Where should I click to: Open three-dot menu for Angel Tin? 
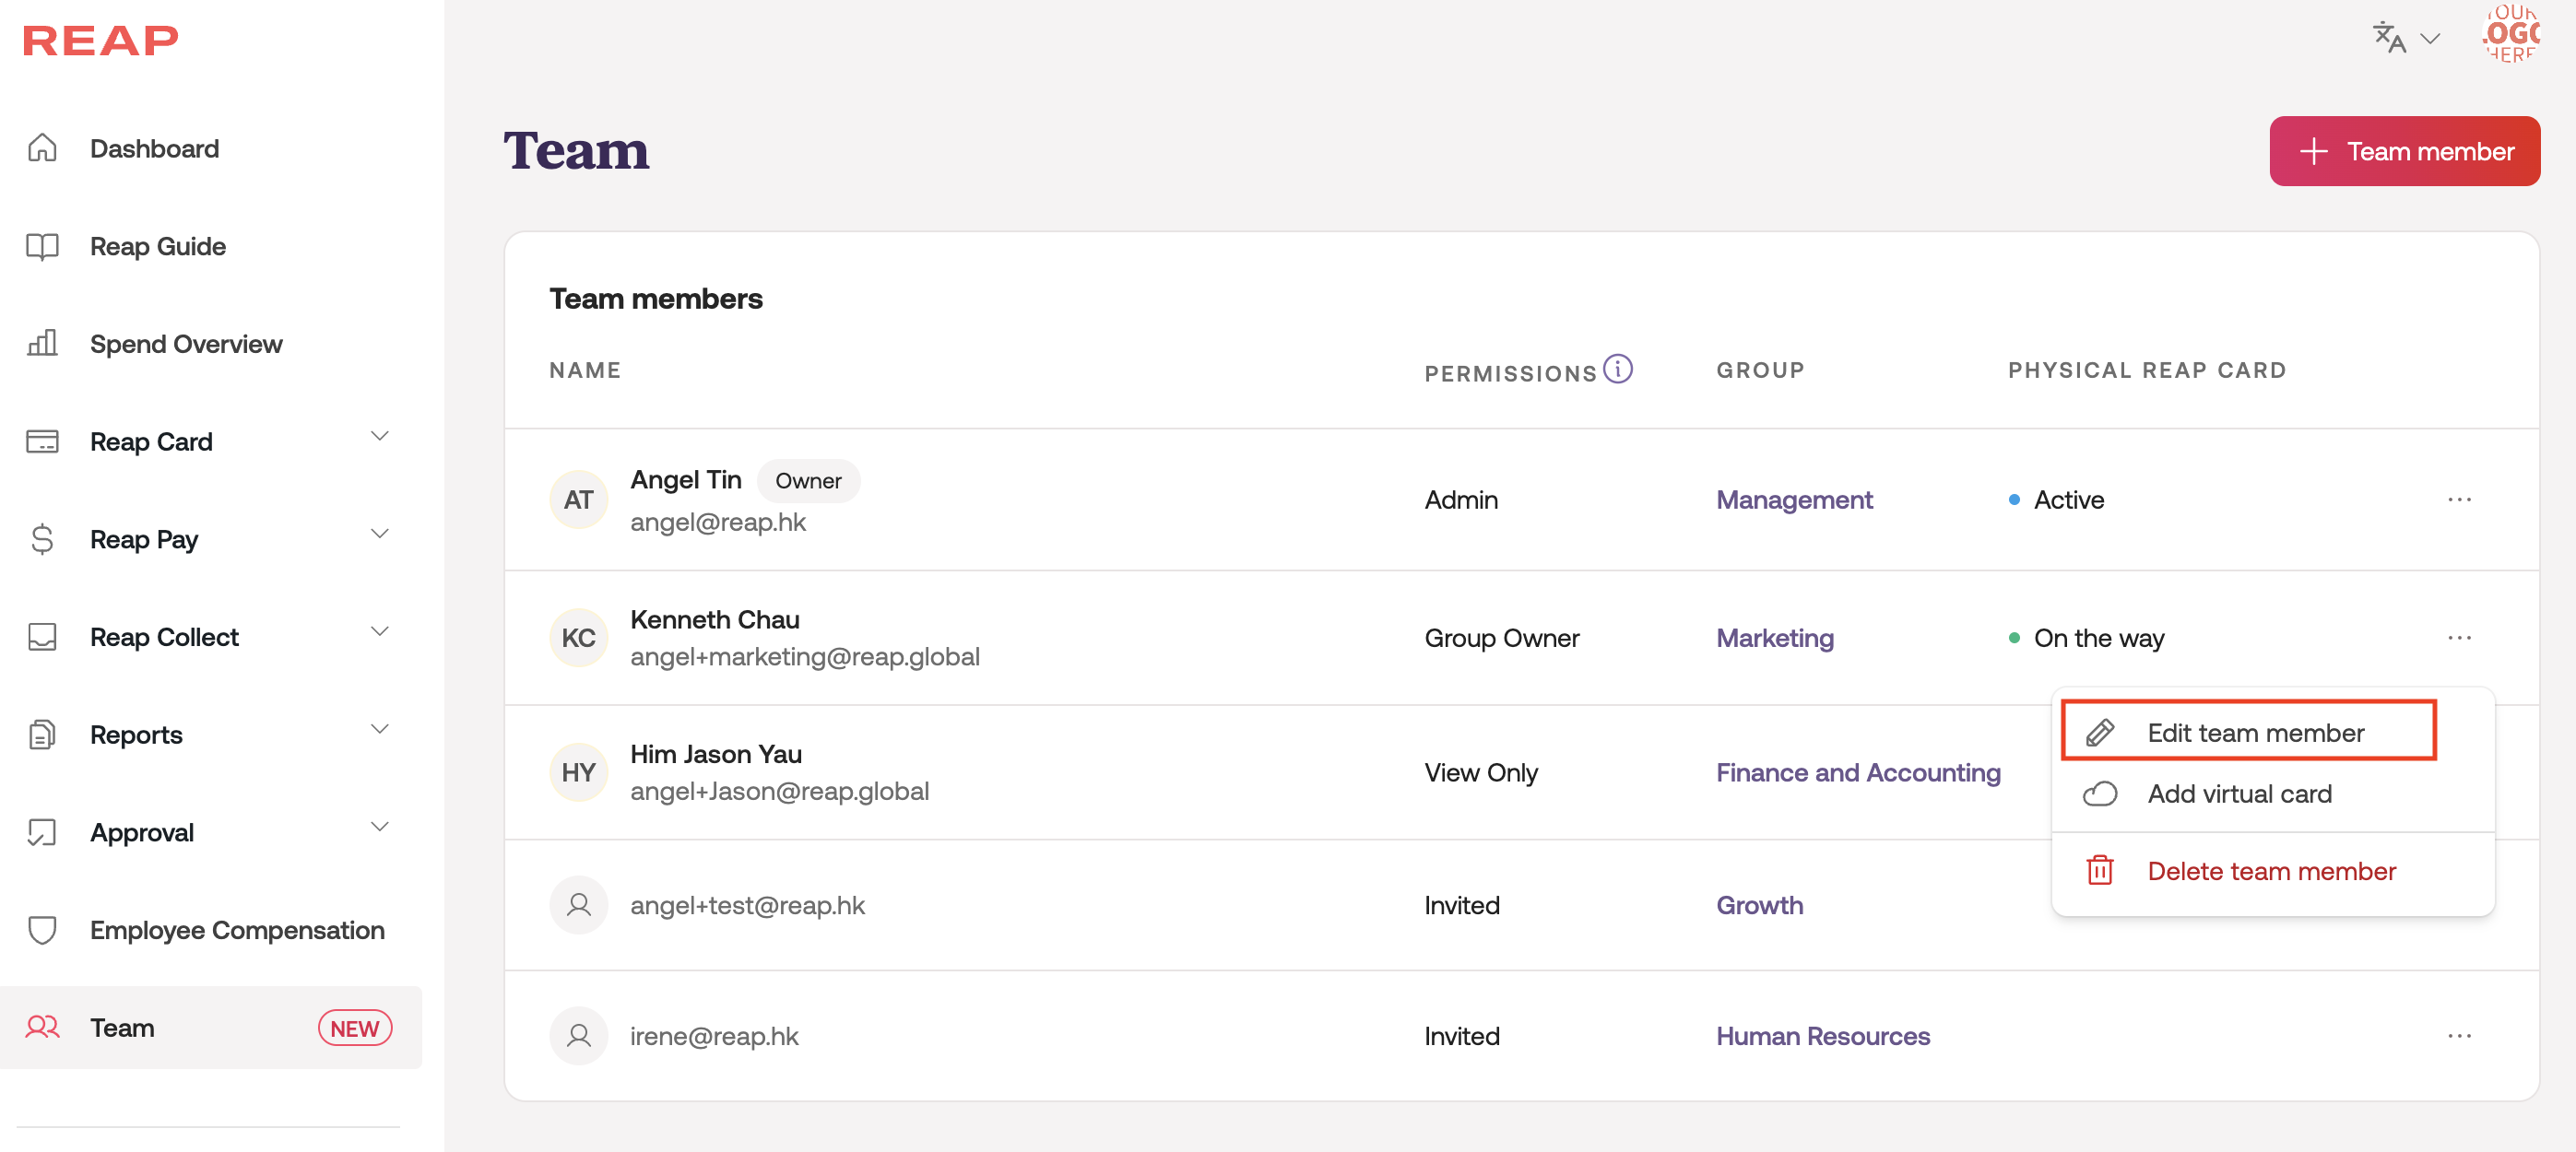(x=2459, y=499)
